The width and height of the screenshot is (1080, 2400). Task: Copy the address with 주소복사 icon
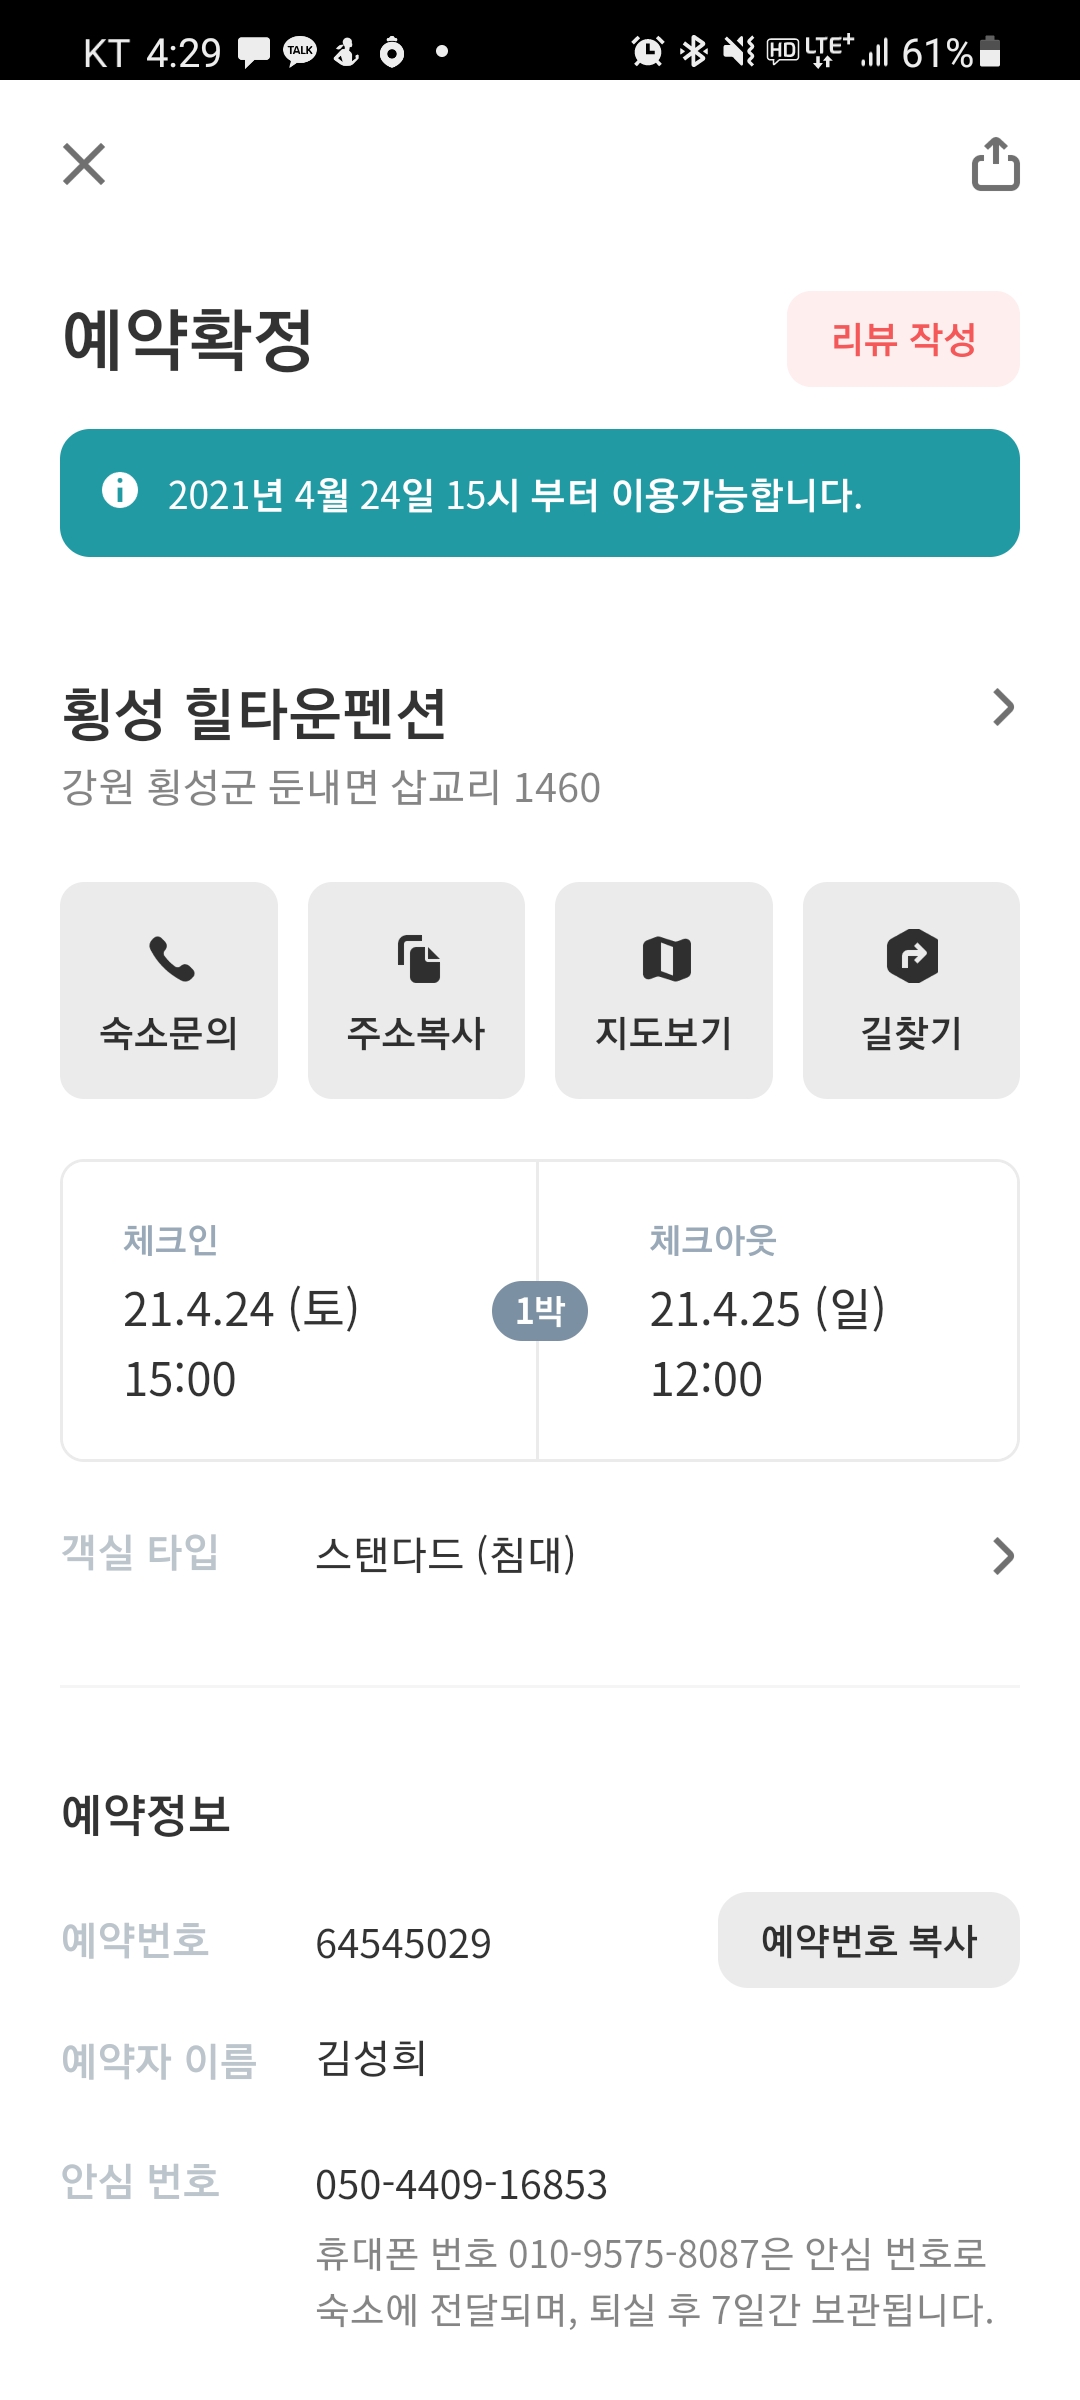tap(417, 958)
